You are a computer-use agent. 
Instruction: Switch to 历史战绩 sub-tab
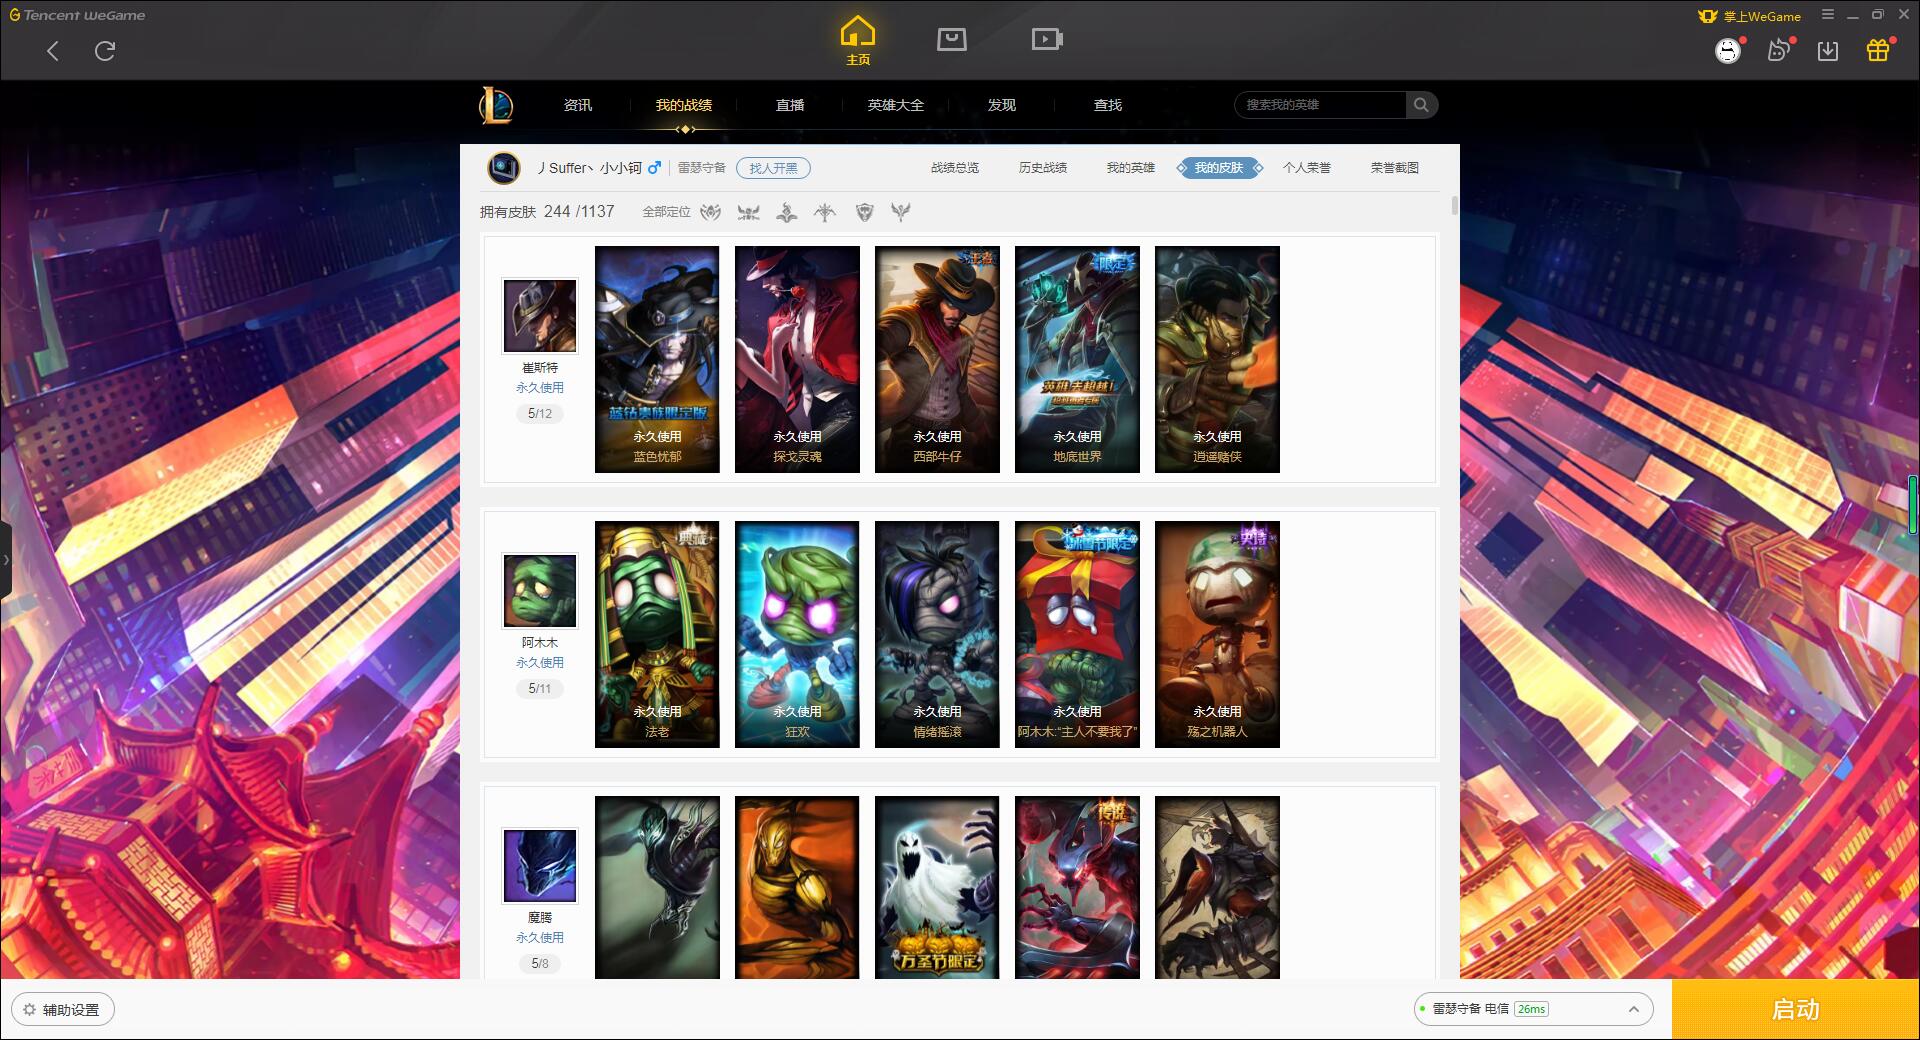pyautogui.click(x=1043, y=168)
